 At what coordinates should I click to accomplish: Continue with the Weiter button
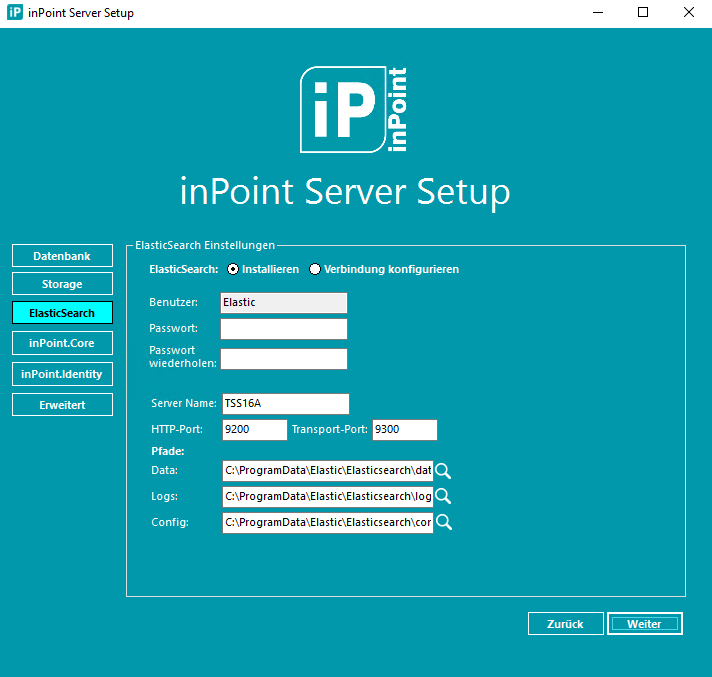click(x=645, y=624)
